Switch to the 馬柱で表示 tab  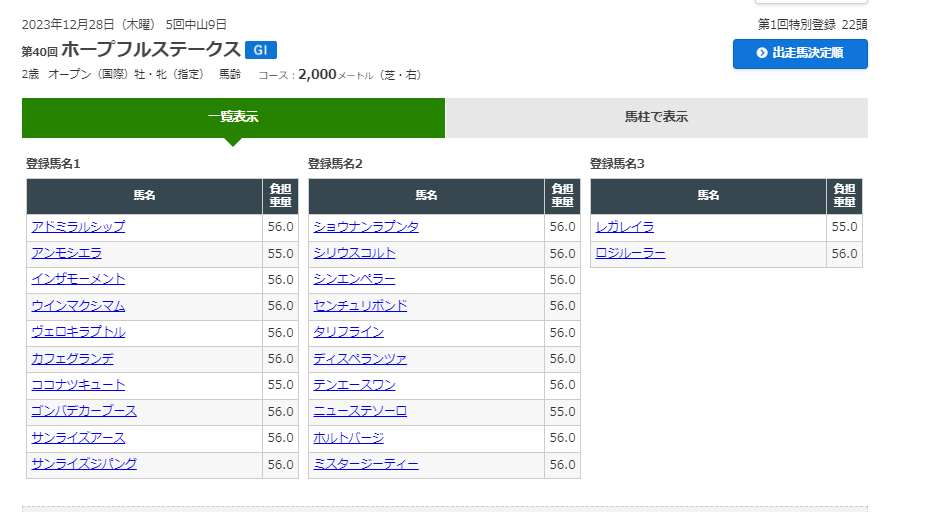pos(656,118)
